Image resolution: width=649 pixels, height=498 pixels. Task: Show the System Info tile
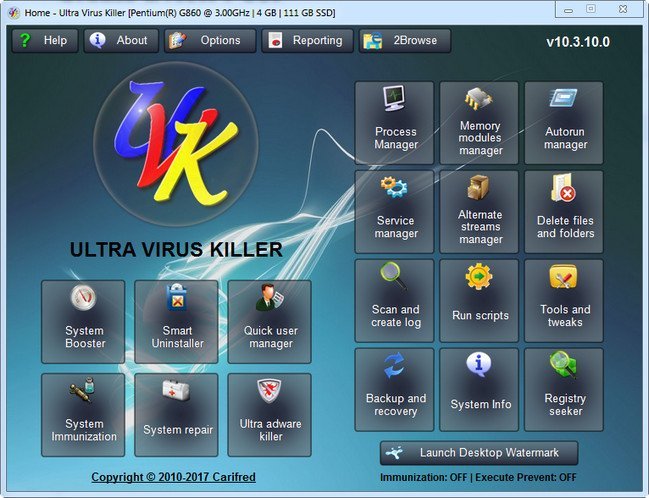pos(479,390)
